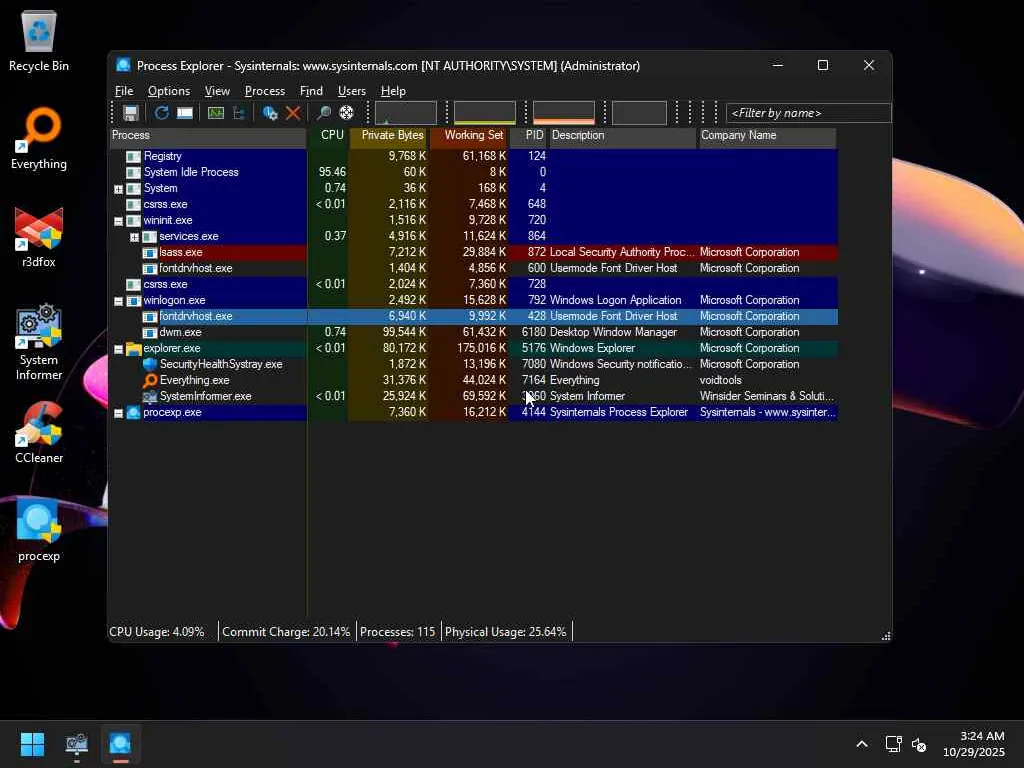Click the SystemInformer.exe process icon
The height and width of the screenshot is (768, 1024).
(x=150, y=396)
